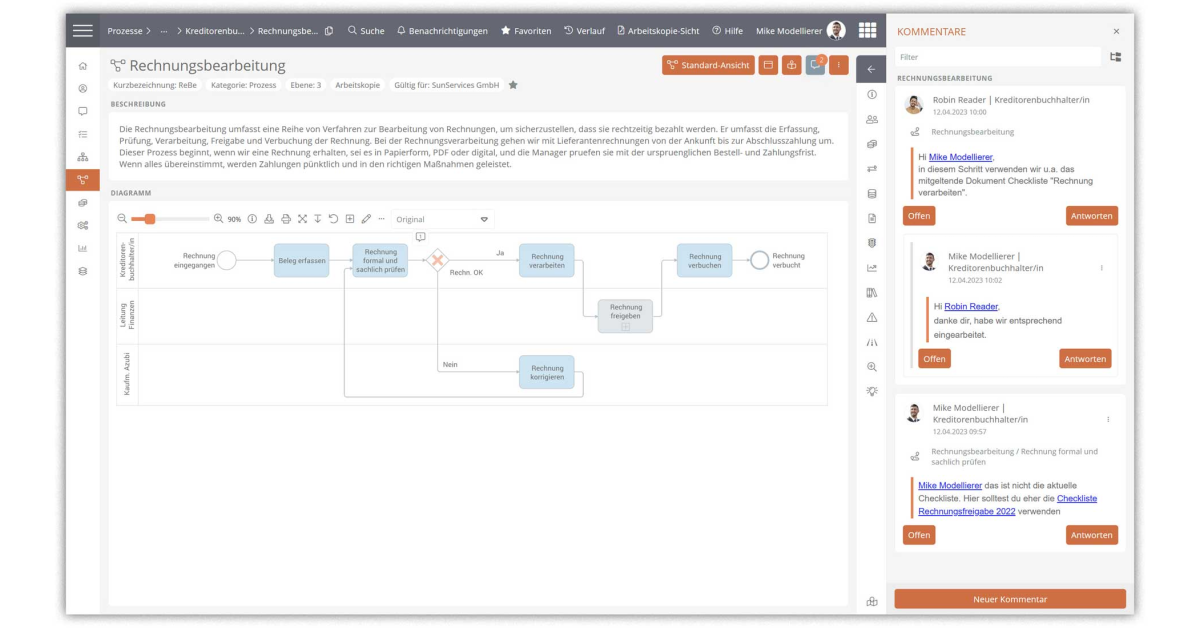This screenshot has width=1200, height=628.
Task: Toggle comment tree view icon beside Filter
Action: (1116, 57)
